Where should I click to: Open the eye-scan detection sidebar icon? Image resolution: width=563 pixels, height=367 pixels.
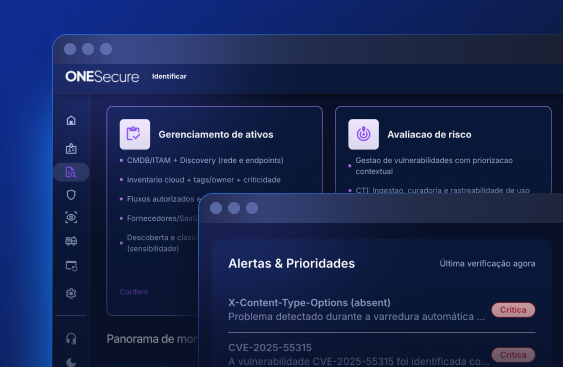click(71, 218)
